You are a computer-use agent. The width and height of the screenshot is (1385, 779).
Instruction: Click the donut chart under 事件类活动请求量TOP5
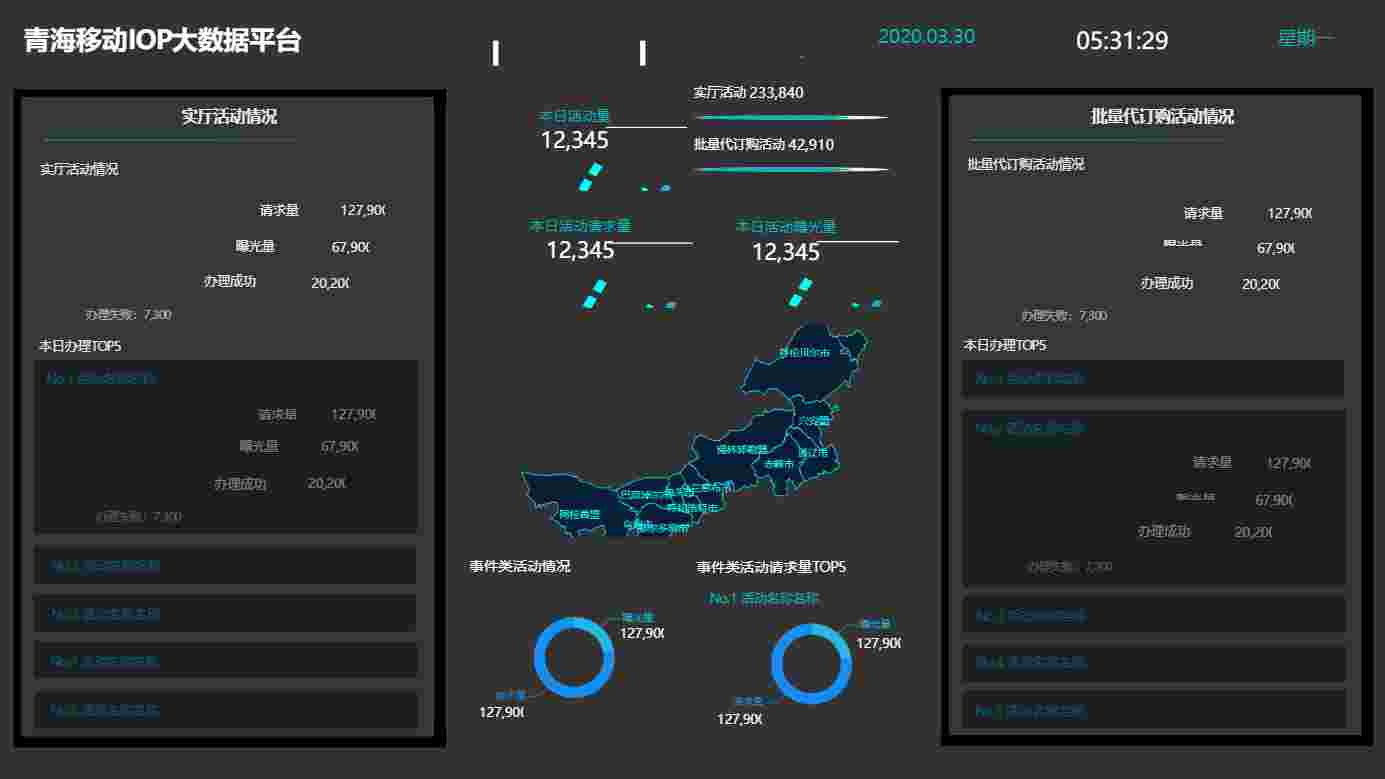coord(810,662)
